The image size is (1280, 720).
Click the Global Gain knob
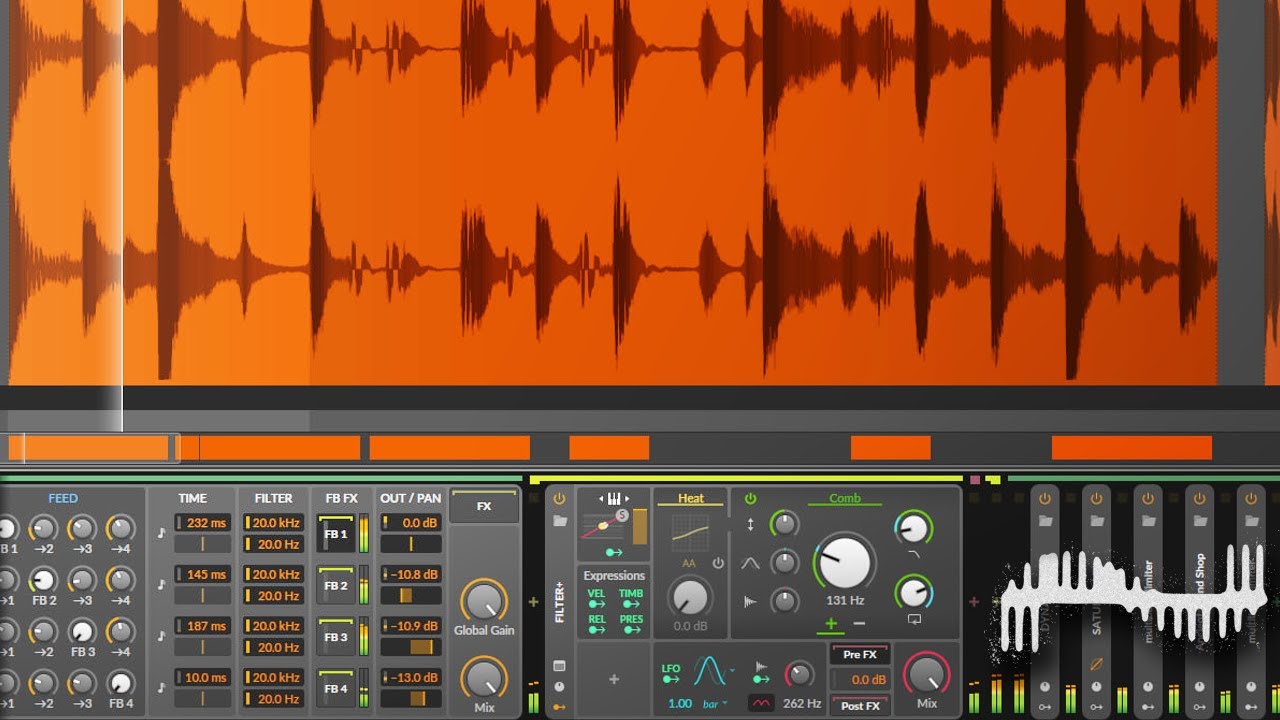coord(484,600)
